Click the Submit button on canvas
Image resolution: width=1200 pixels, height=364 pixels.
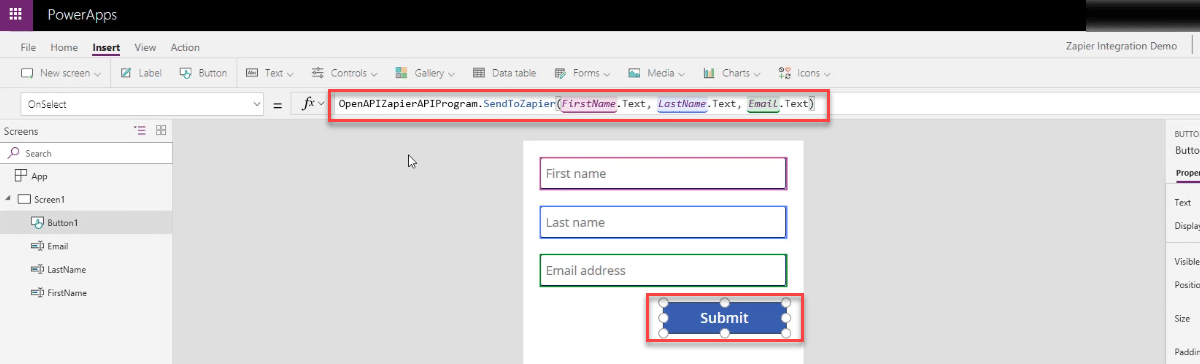coord(724,318)
